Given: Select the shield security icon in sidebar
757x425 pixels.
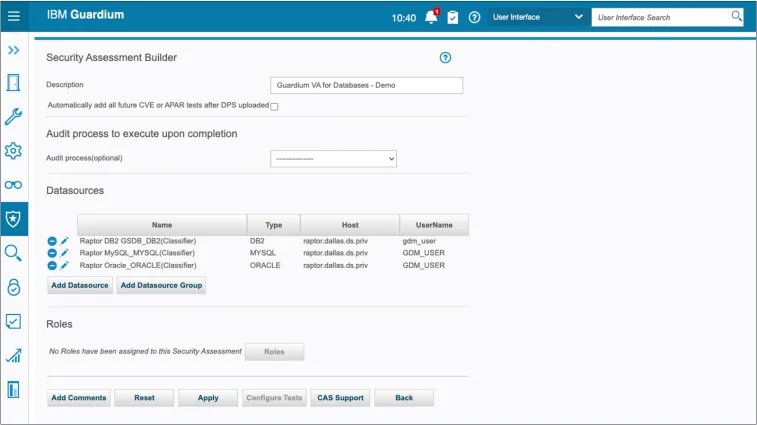Looking at the screenshot, I should pos(14,219).
